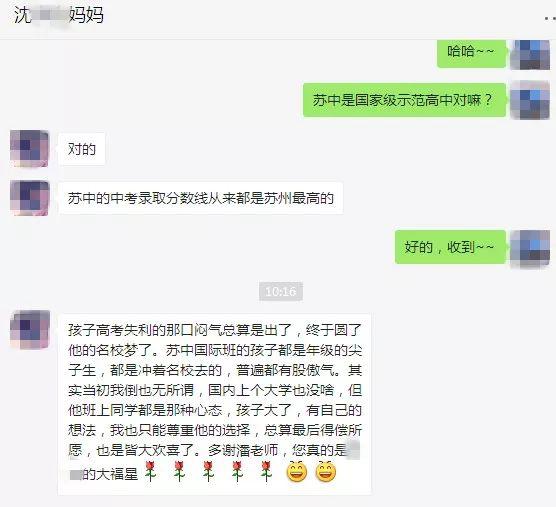Click the contact avatar next to 苏中的中考录取分数线 message

click(29, 198)
